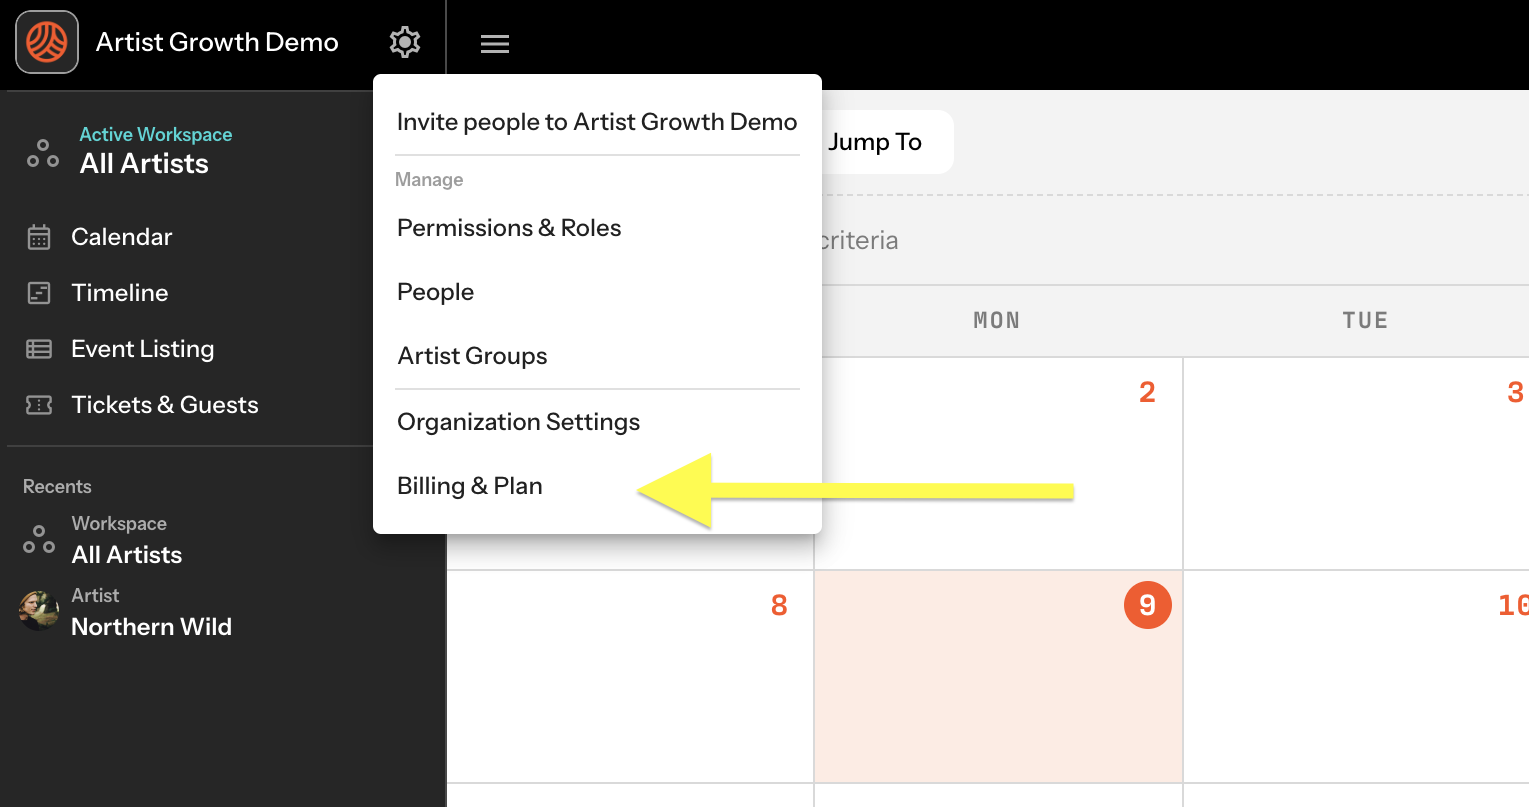The width and height of the screenshot is (1529, 807).
Task: Click the Artist Growth logo icon
Action: [x=47, y=42]
